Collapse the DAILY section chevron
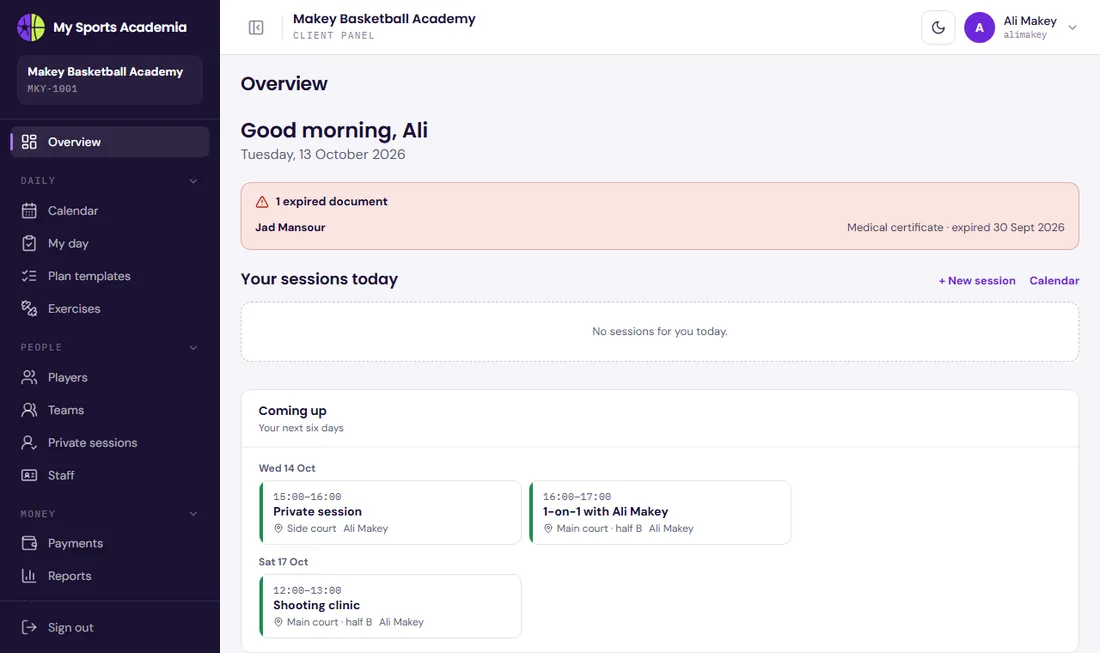The image size is (1100, 653). 194,181
